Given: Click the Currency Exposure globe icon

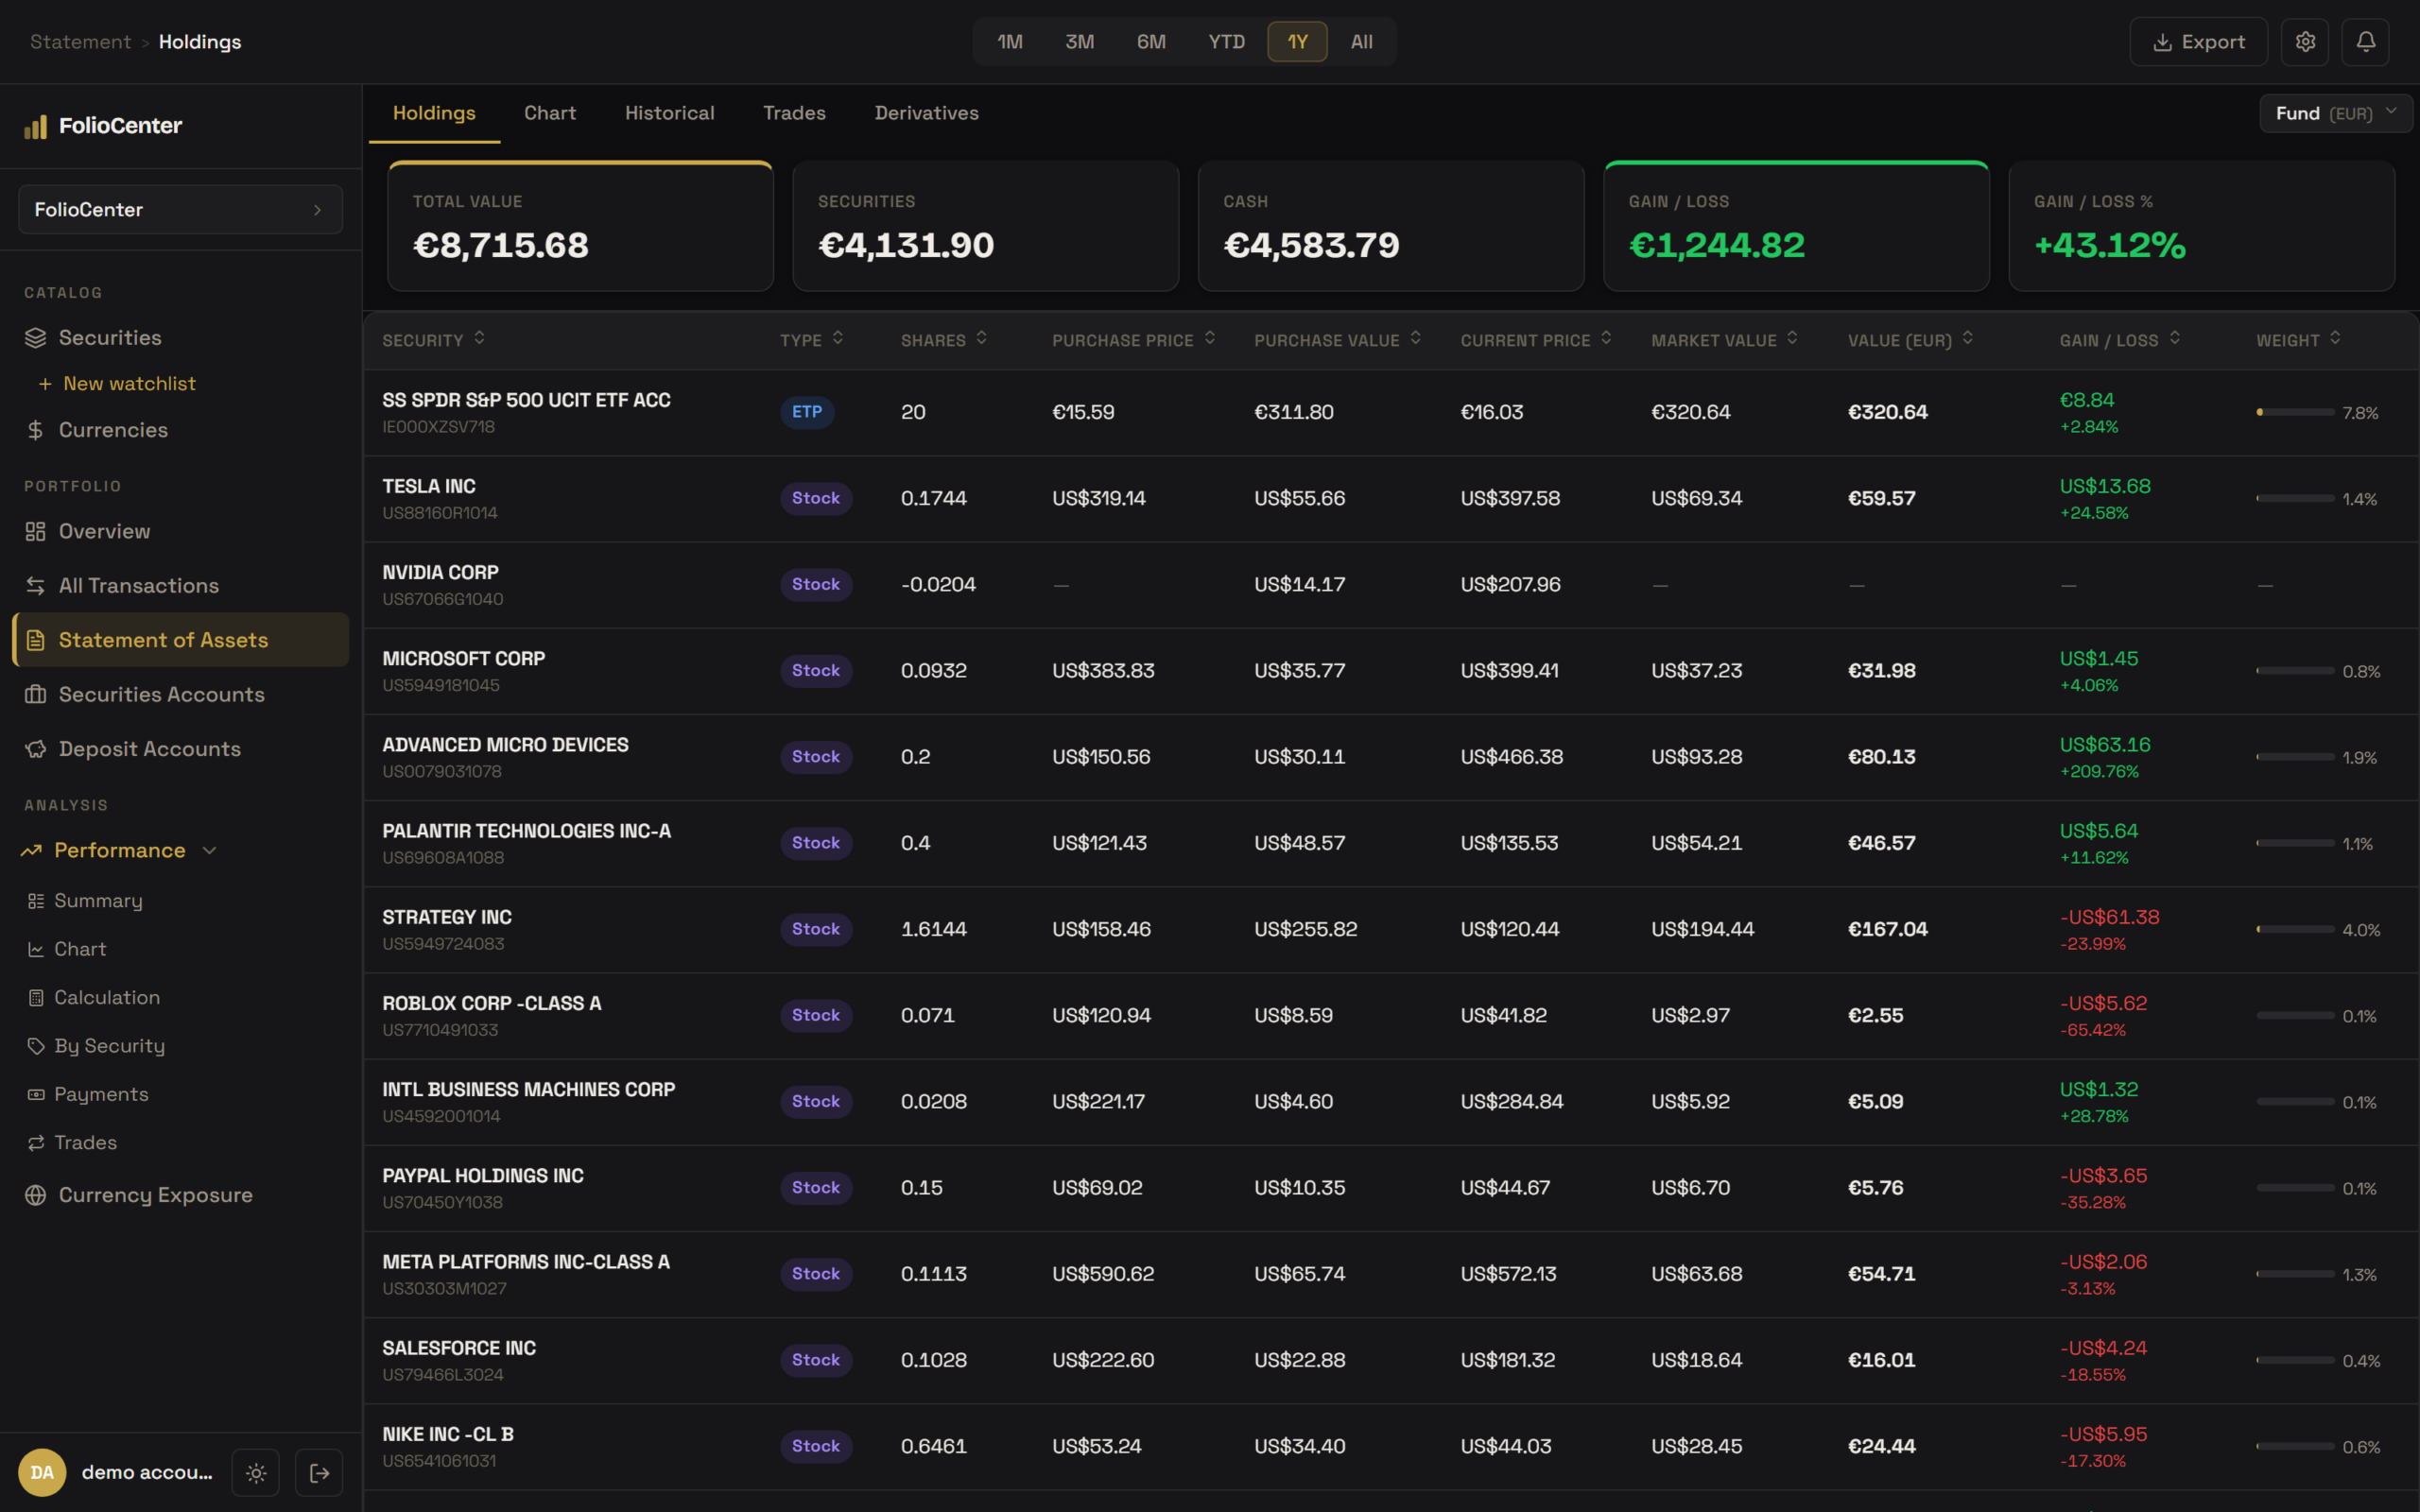Looking at the screenshot, I should tap(36, 1195).
